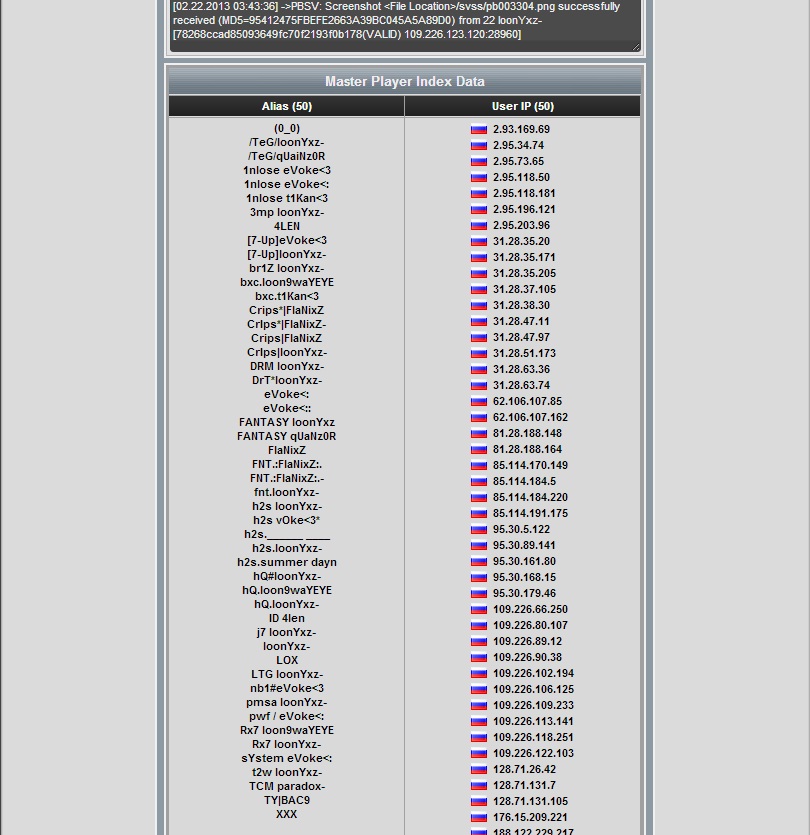Click alias FANTASY loonYxz
Image resolution: width=810 pixels, height=835 pixels.
click(x=287, y=422)
